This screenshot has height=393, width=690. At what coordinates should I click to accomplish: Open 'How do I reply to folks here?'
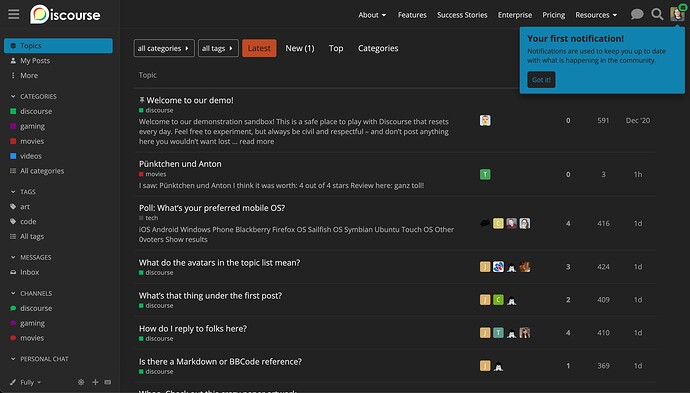(x=193, y=328)
